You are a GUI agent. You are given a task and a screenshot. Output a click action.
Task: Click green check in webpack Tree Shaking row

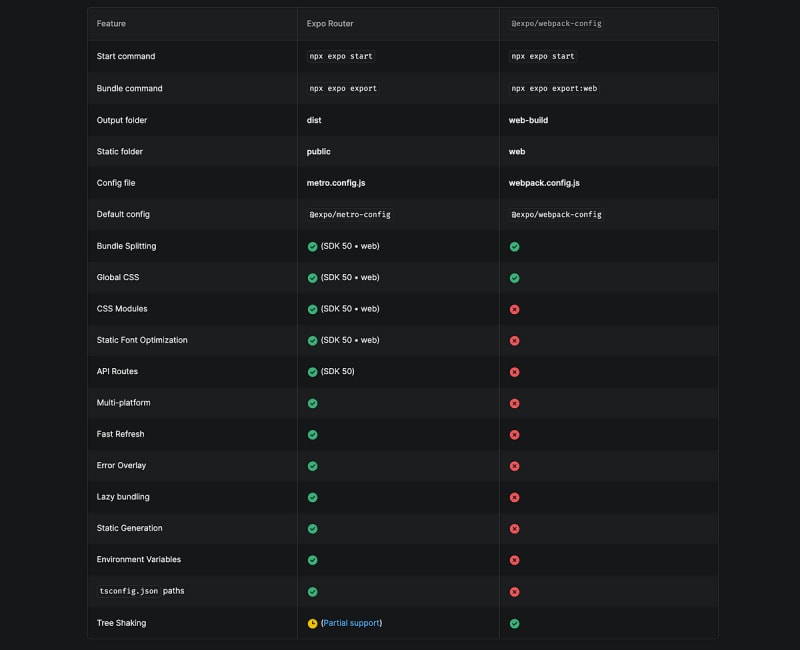point(514,623)
